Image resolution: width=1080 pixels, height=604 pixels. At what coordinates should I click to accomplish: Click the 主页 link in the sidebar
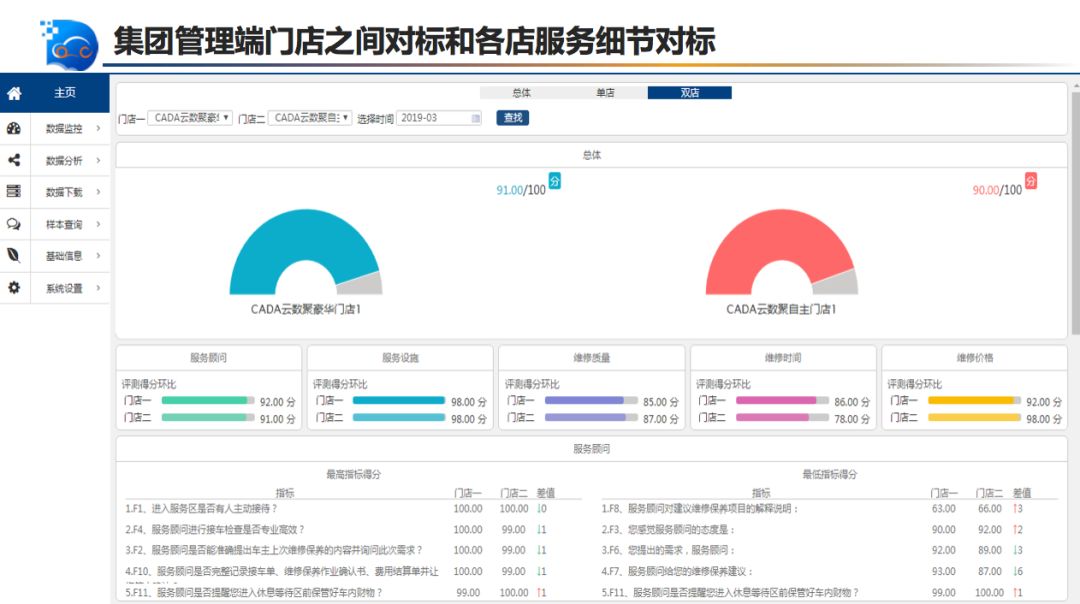coord(64,93)
